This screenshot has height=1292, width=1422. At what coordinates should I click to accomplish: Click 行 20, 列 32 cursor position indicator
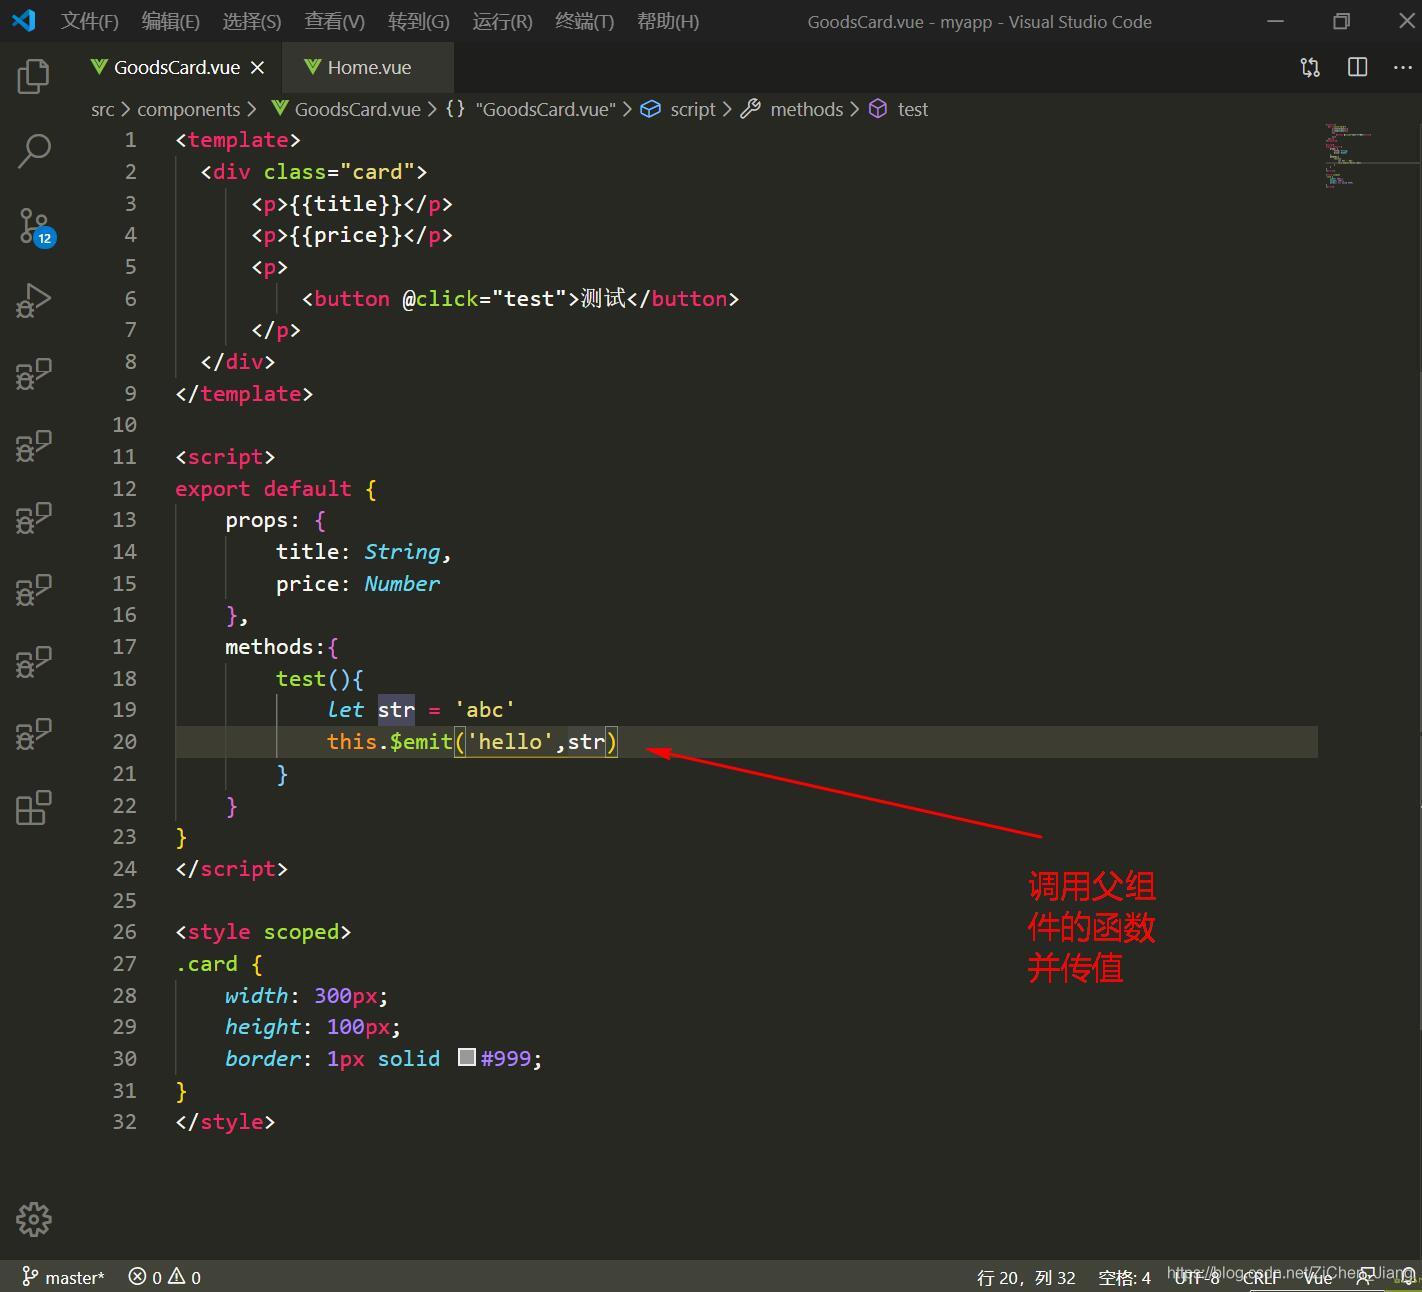(1026, 1277)
